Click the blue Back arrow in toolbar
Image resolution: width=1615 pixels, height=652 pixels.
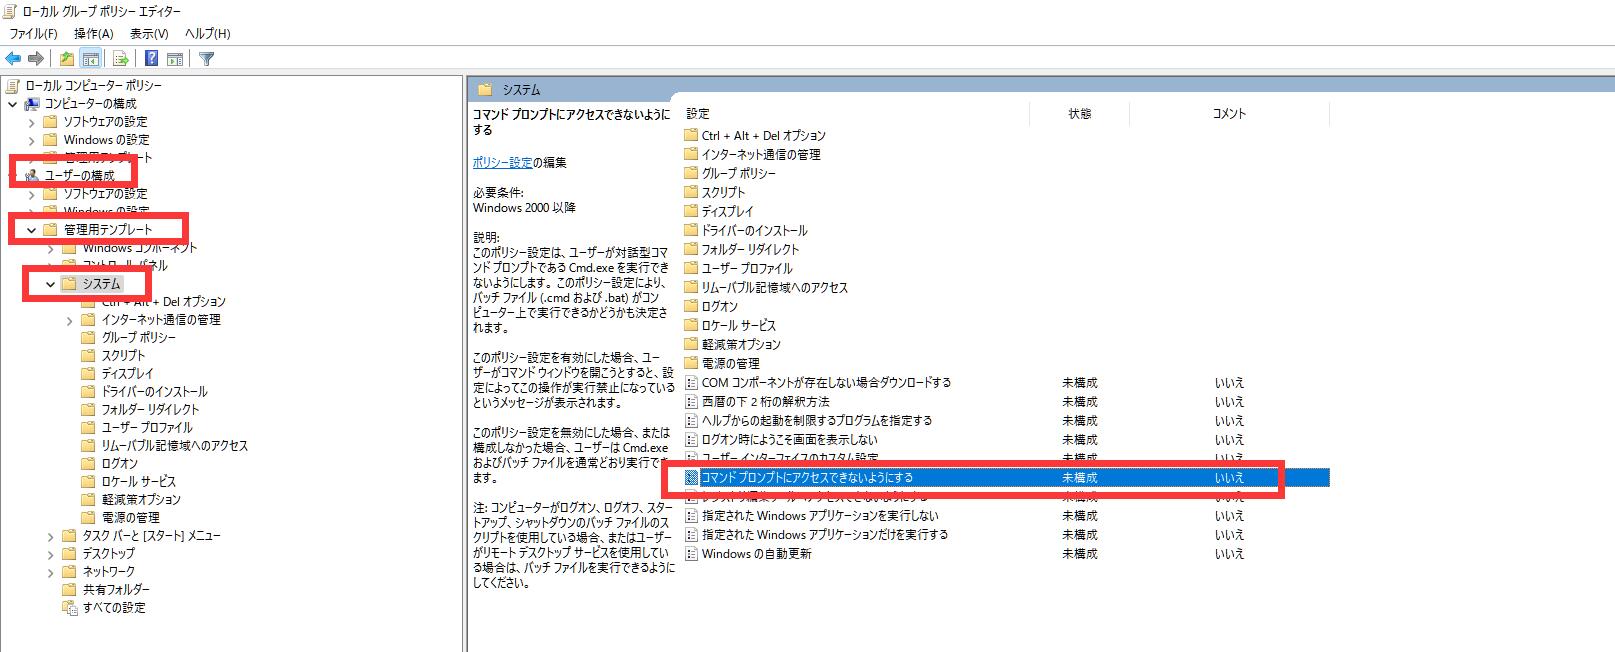13,59
